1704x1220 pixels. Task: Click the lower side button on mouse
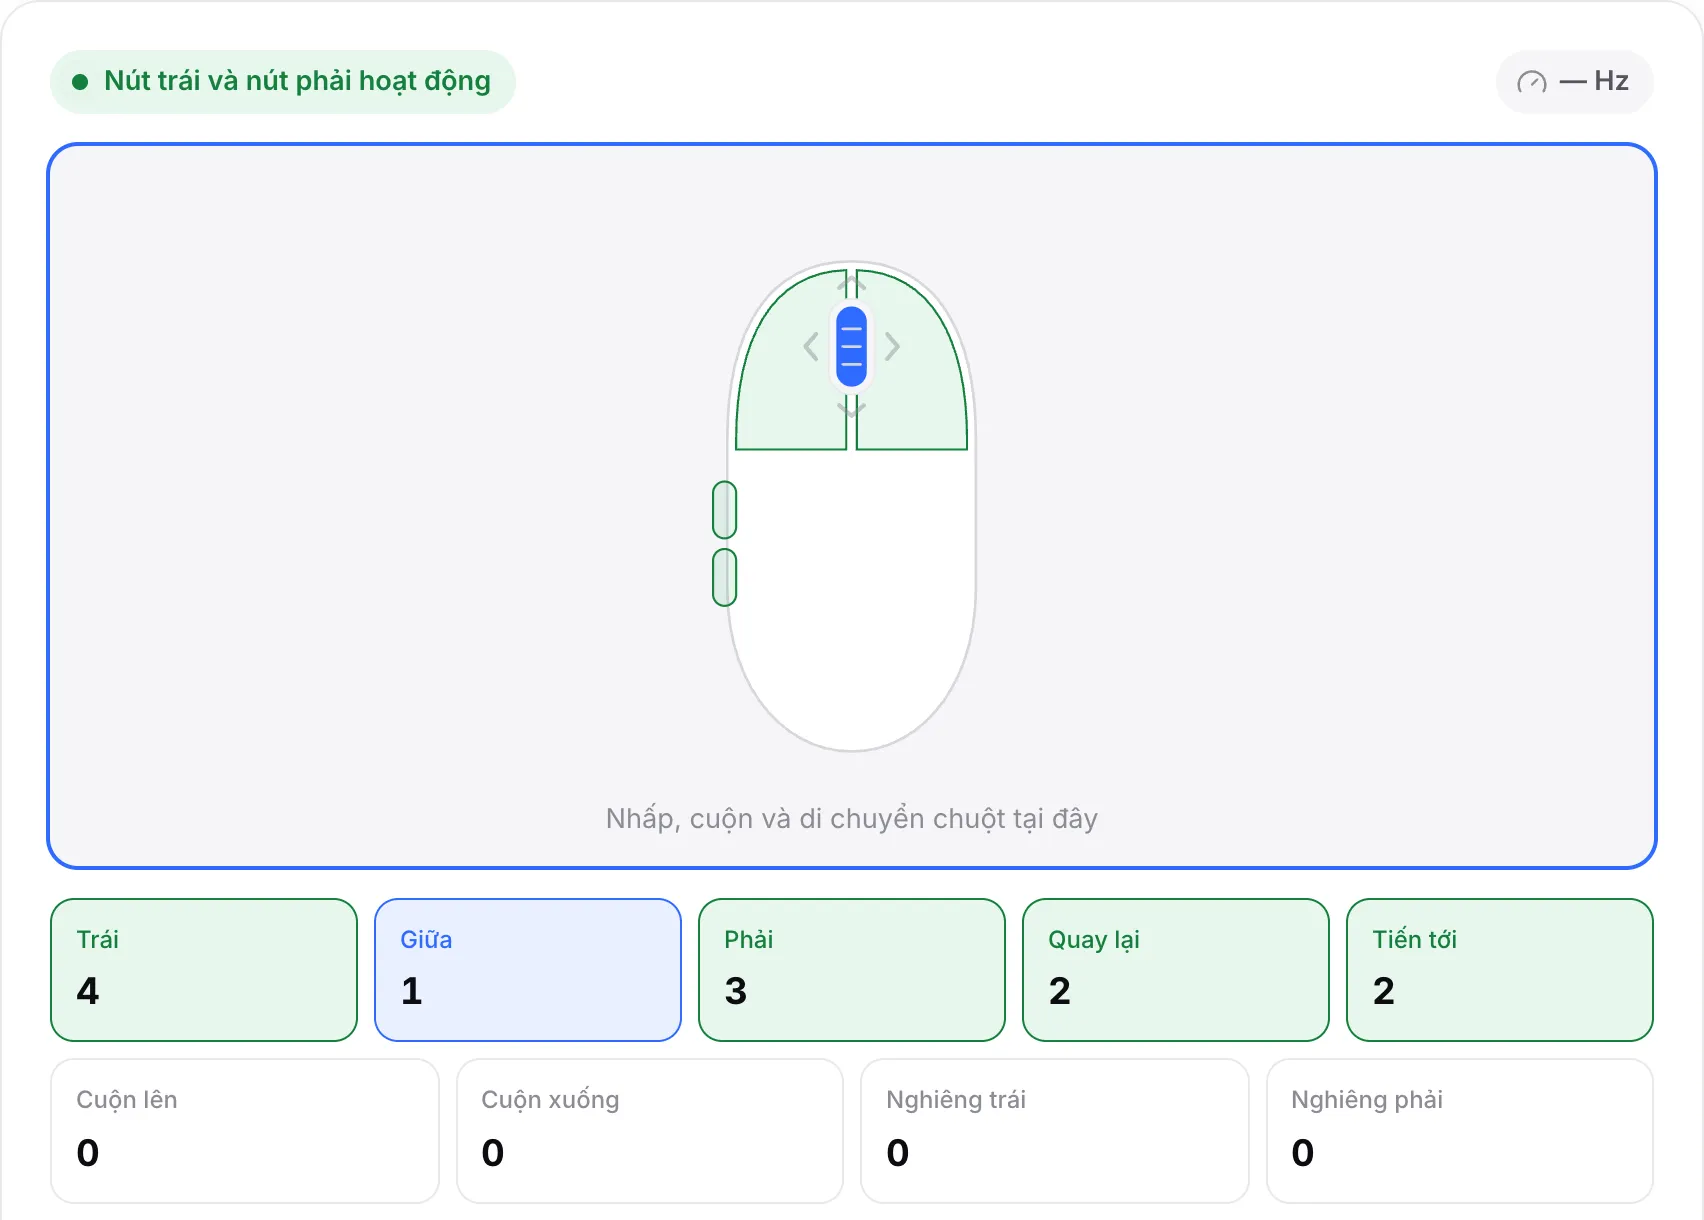point(725,577)
